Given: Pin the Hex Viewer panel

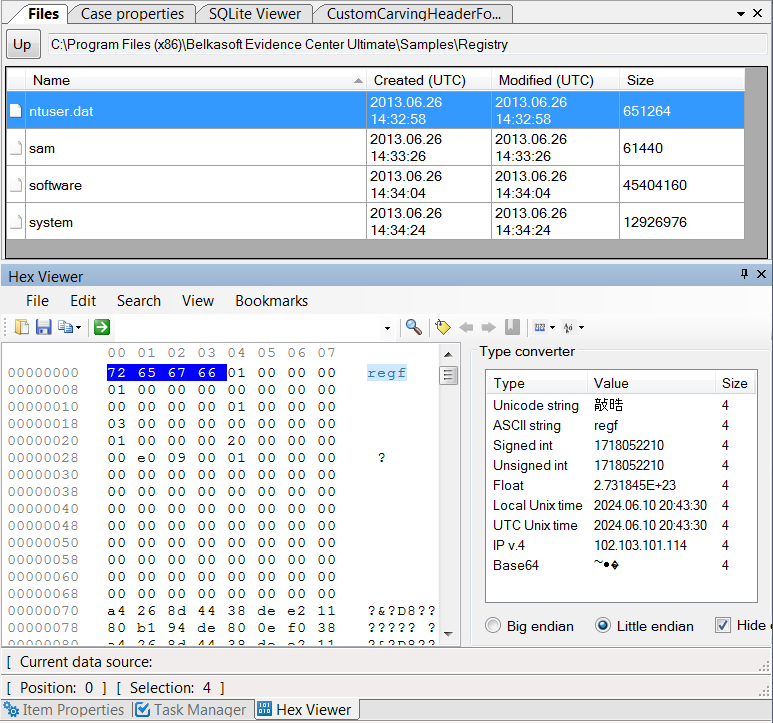Looking at the screenshot, I should click(744, 275).
